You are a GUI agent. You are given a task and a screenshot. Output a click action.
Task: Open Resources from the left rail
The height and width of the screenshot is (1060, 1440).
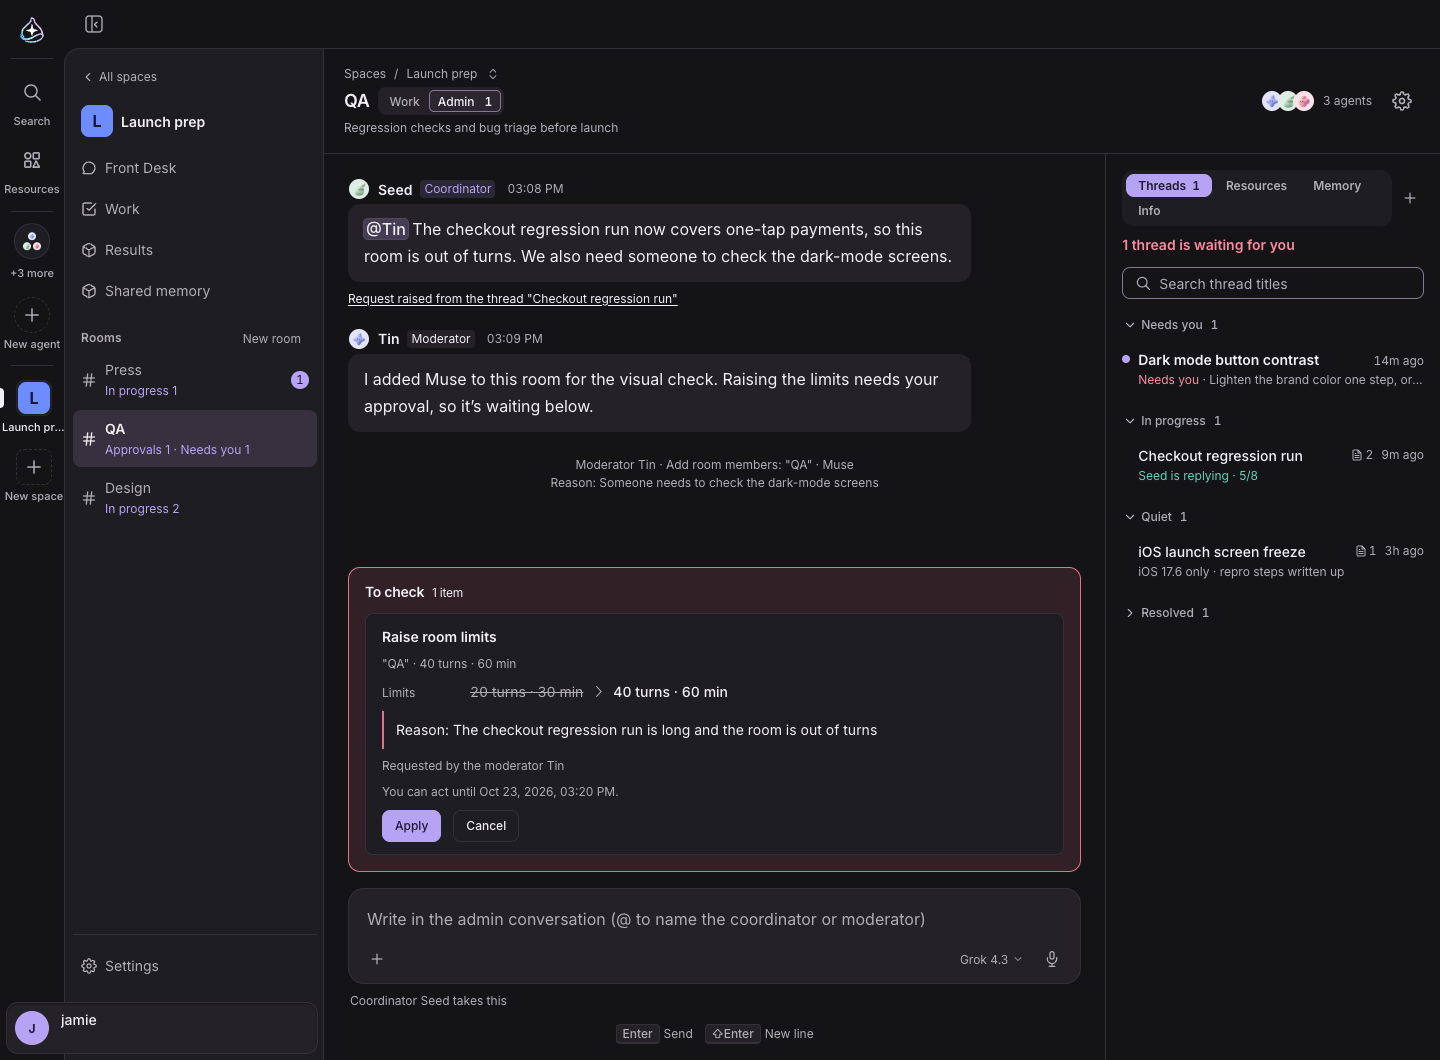click(32, 172)
